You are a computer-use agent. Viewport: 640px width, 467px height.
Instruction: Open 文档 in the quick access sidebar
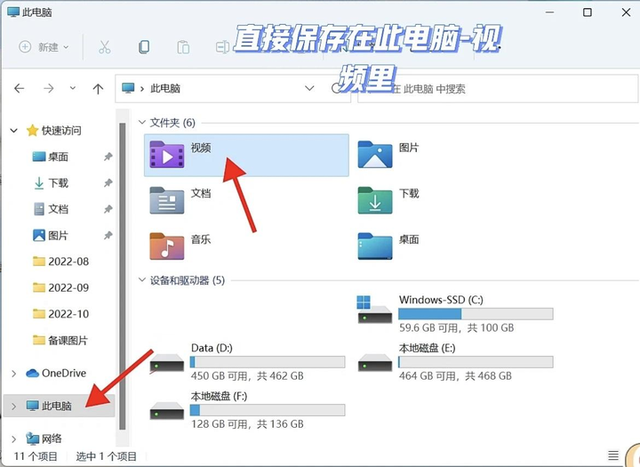click(x=51, y=209)
